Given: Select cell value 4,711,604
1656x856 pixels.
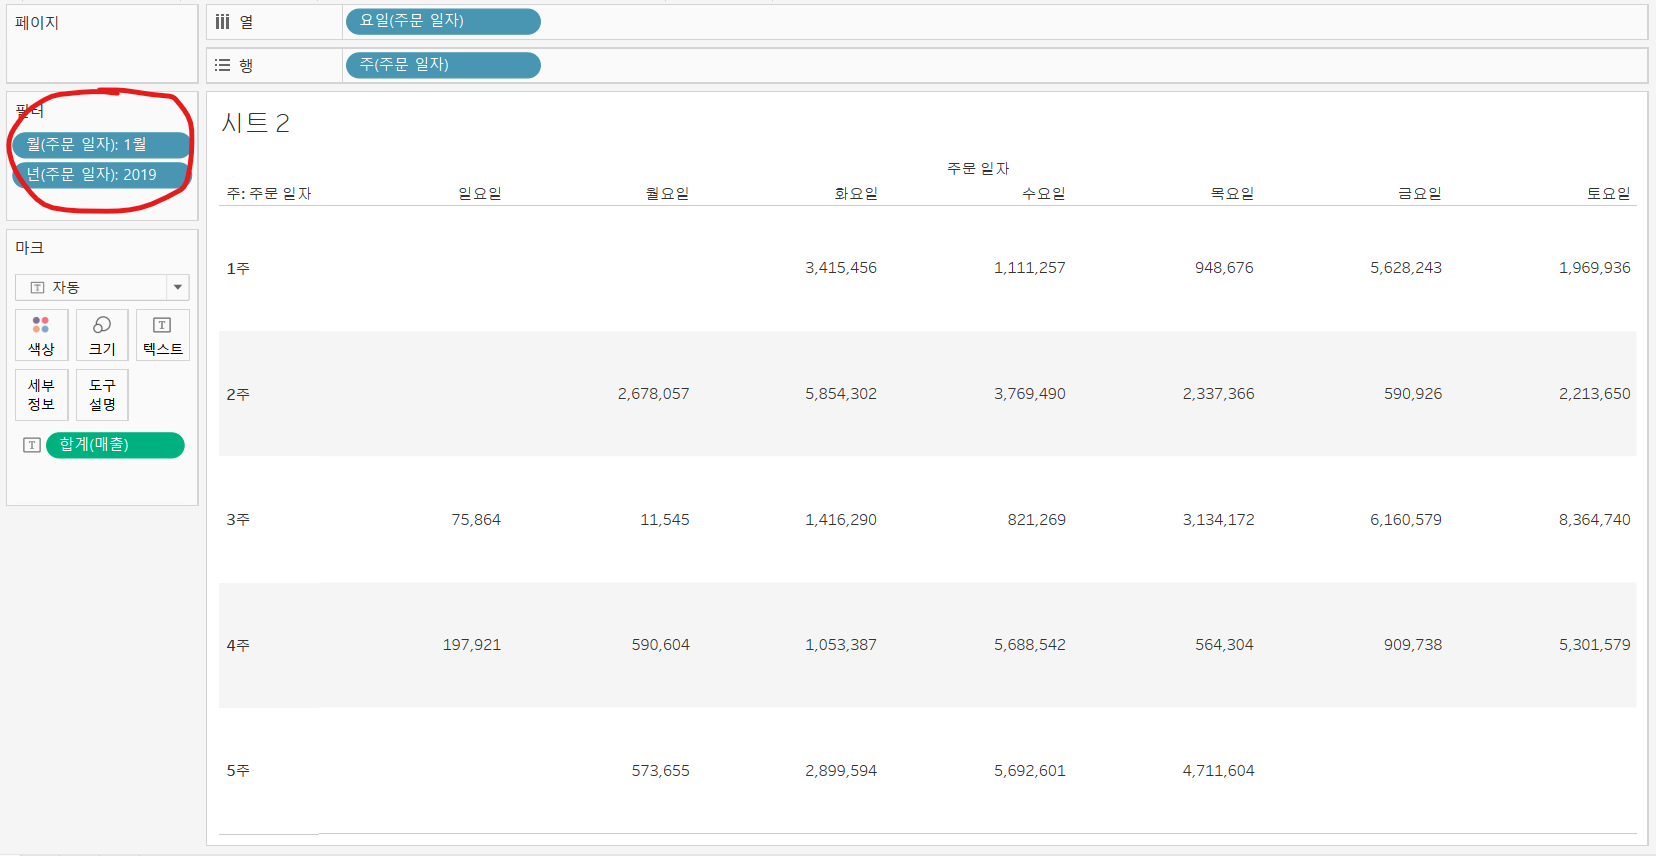Looking at the screenshot, I should pos(1218,771).
